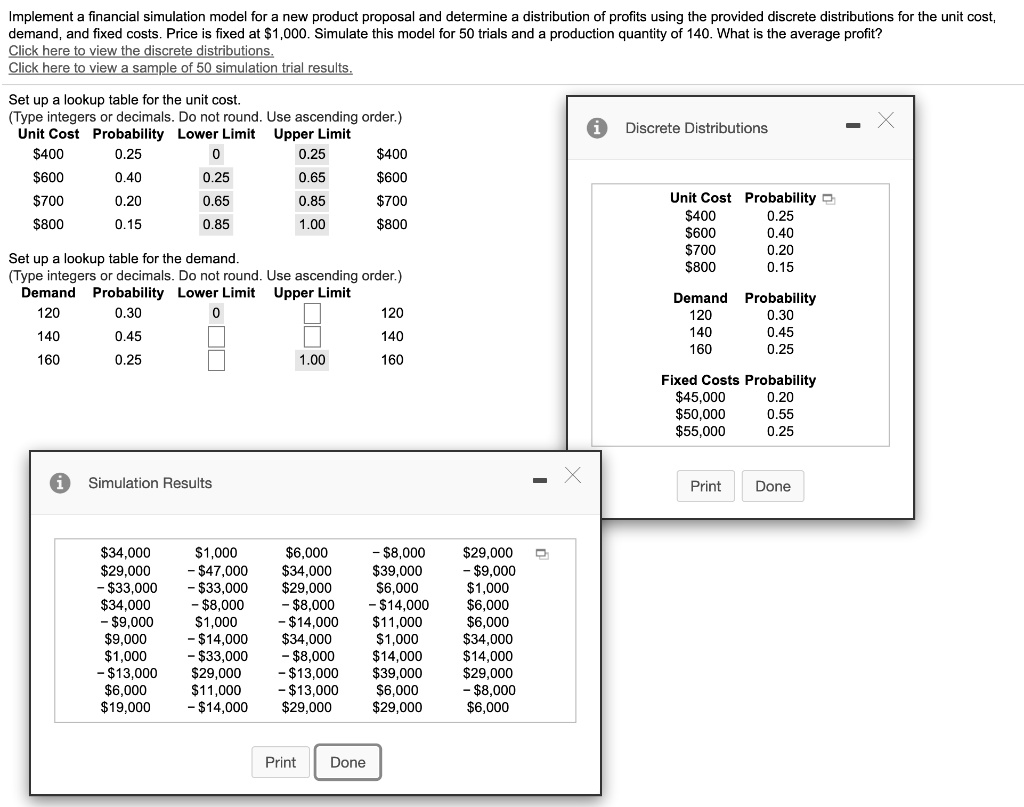The height and width of the screenshot is (807, 1024).
Task: Close the Simulation Results window
Action: point(571,475)
